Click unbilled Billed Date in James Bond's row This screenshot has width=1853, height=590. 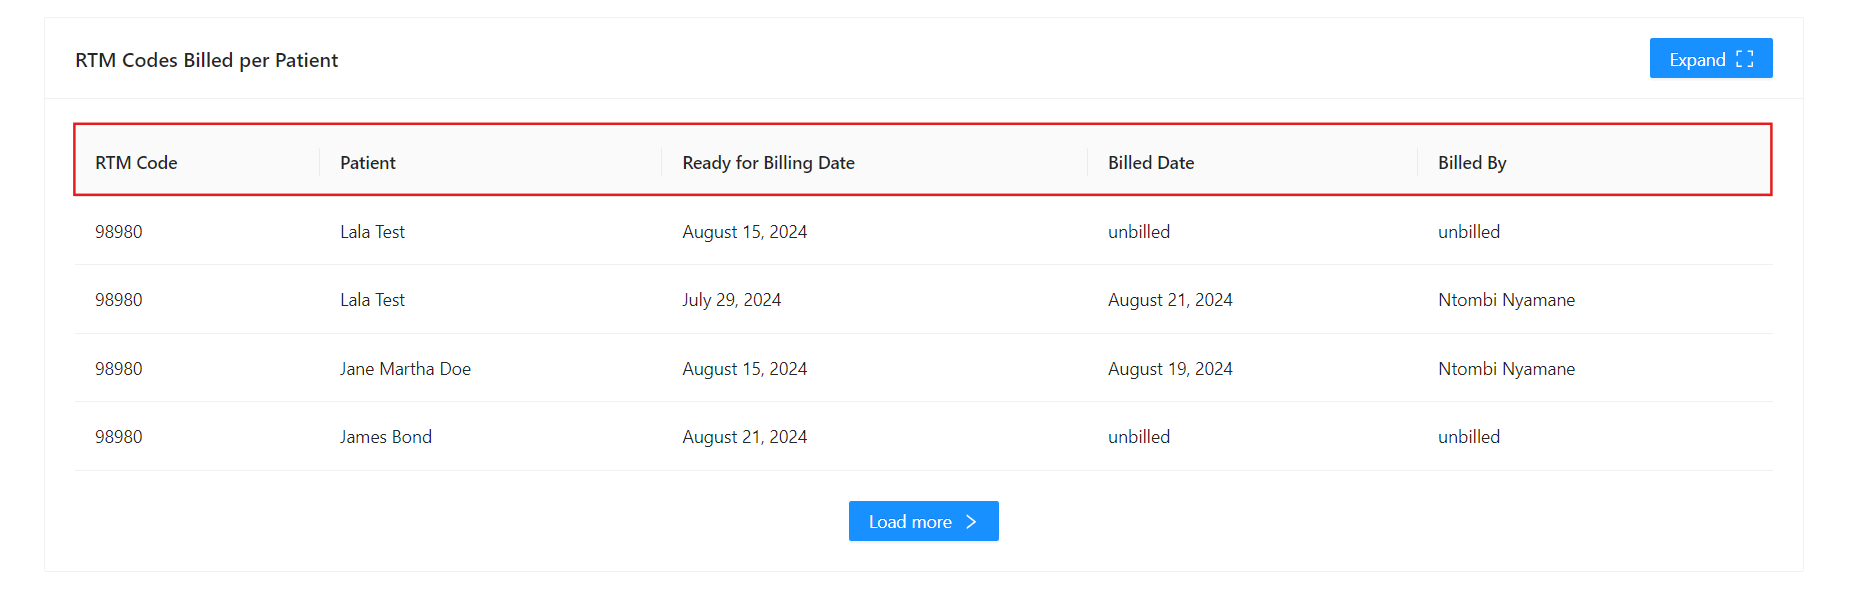tap(1139, 437)
